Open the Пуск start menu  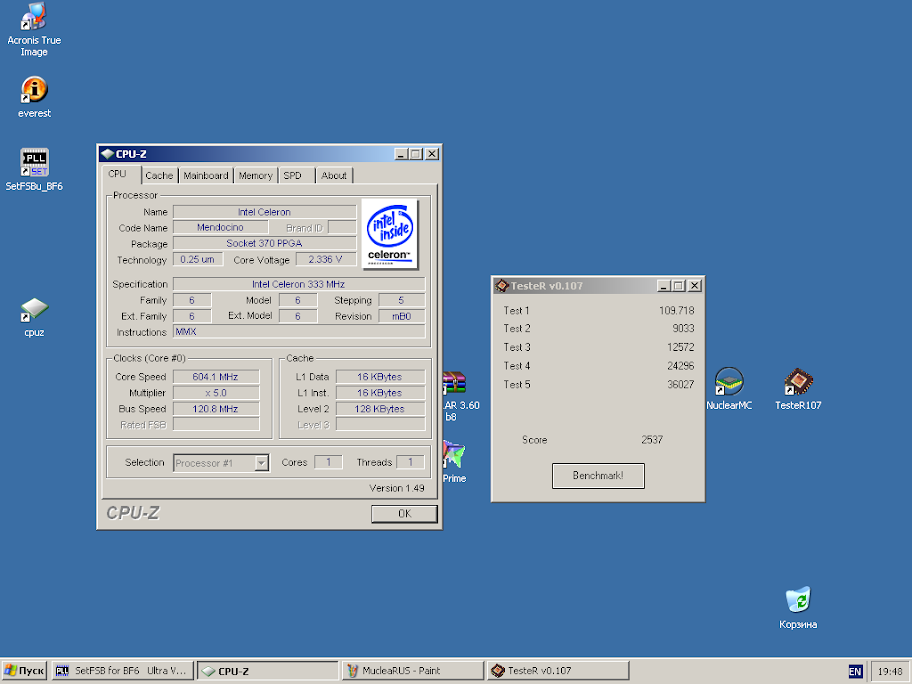pyautogui.click(x=24, y=671)
